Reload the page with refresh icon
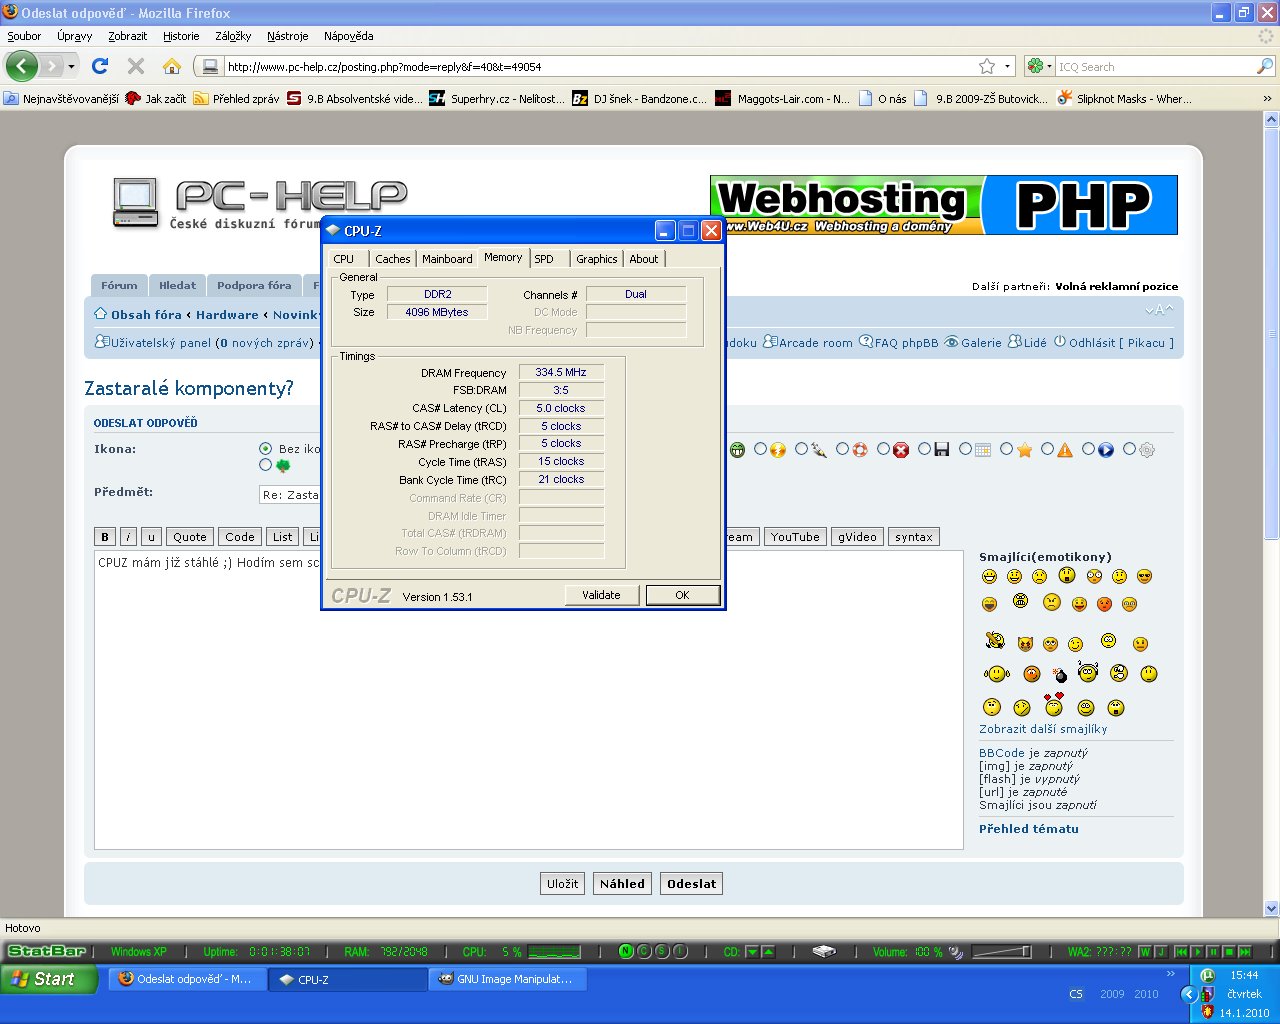This screenshot has width=1280, height=1024. click(99, 66)
